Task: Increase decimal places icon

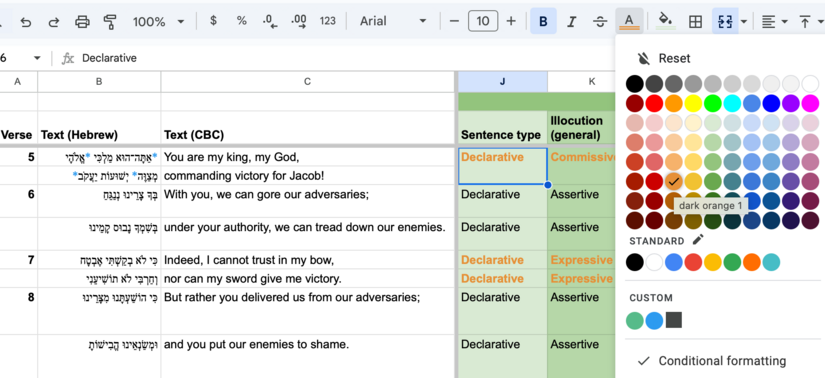Action: pyautogui.click(x=298, y=22)
